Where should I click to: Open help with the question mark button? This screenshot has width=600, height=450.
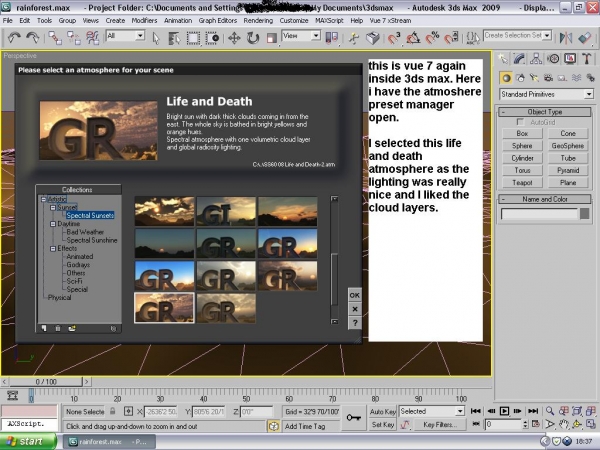[355, 323]
